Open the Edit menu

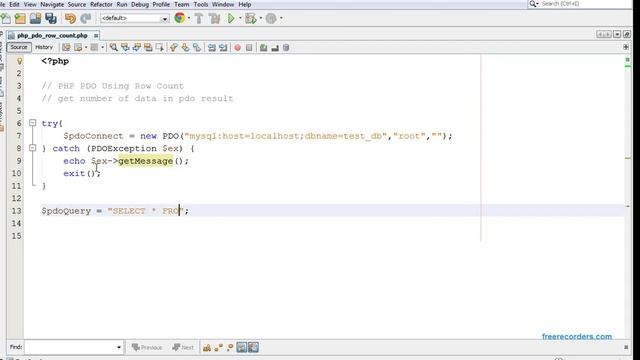coord(14,4)
